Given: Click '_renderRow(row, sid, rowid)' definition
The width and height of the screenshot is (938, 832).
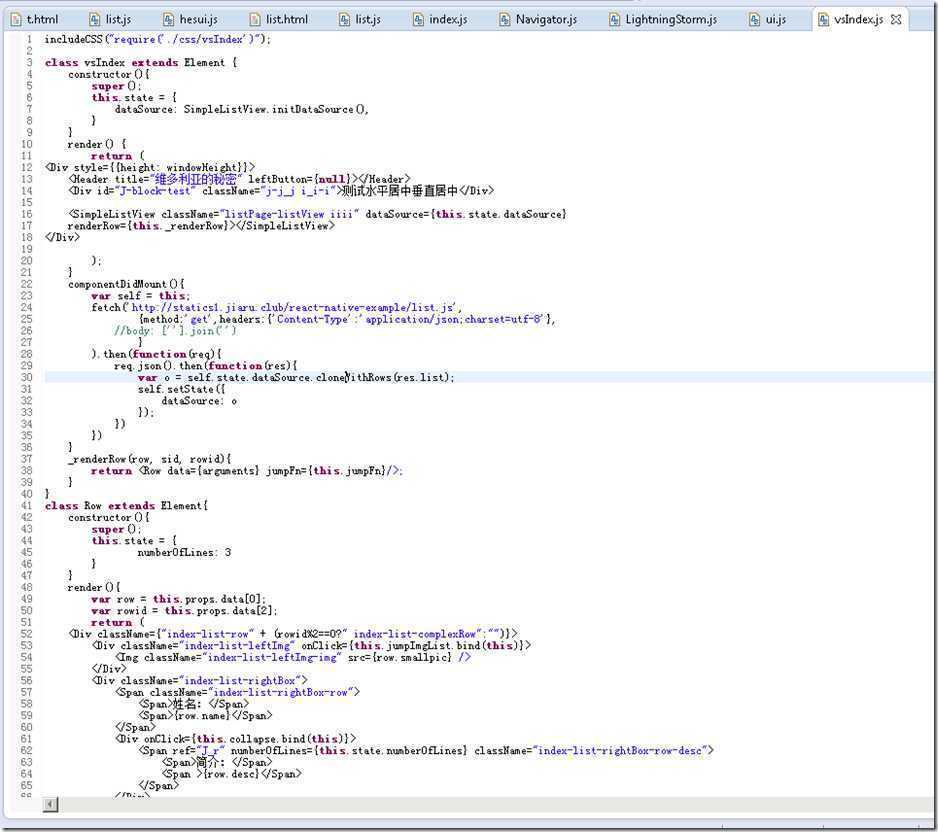Looking at the screenshot, I should click(147, 459).
